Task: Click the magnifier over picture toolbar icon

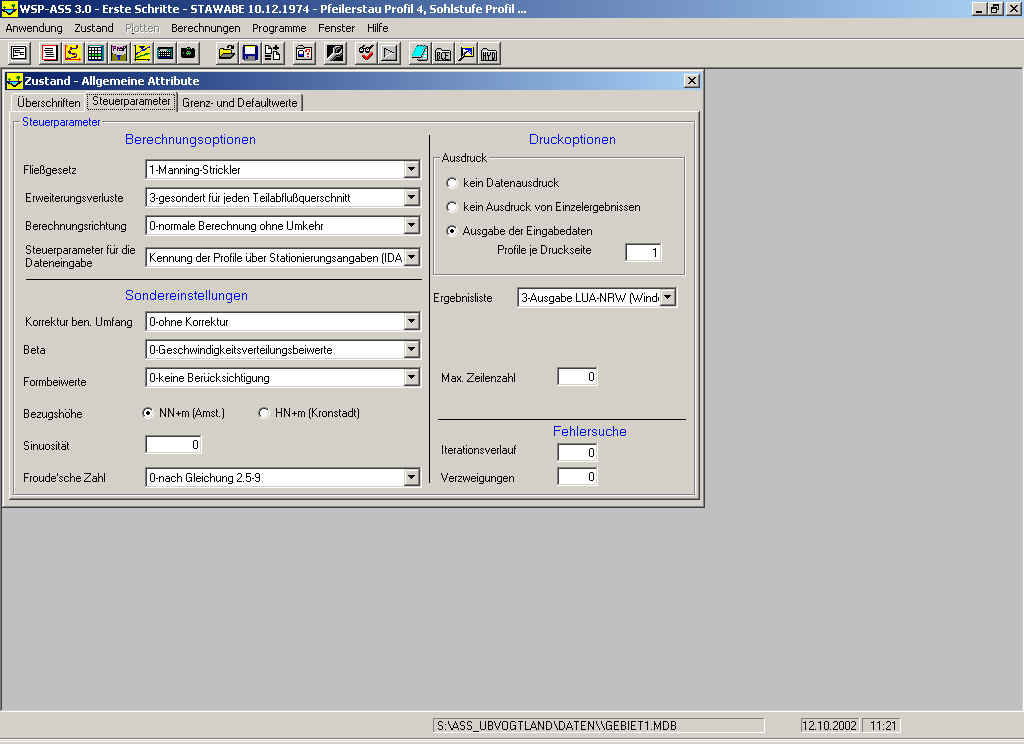Action: [x=466, y=53]
